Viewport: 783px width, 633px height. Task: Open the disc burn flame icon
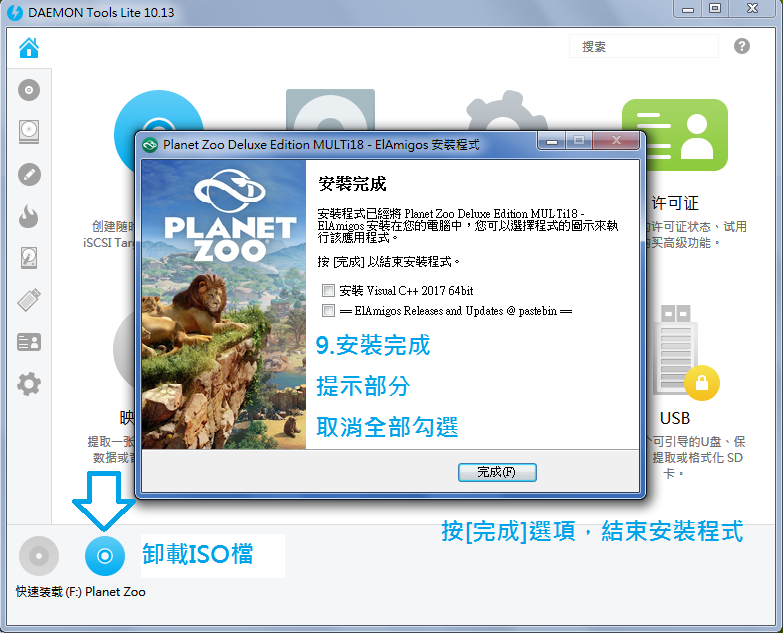pos(29,216)
